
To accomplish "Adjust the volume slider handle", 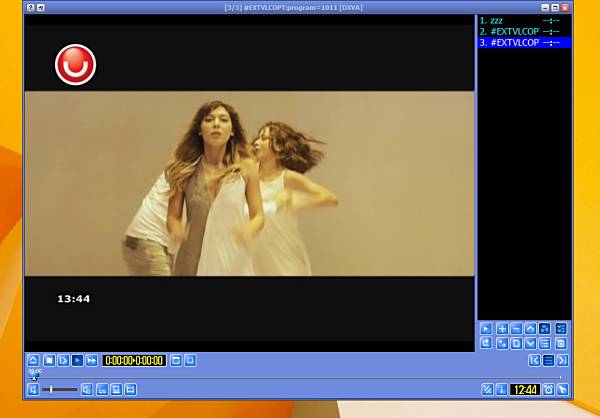I will coord(51,389).
